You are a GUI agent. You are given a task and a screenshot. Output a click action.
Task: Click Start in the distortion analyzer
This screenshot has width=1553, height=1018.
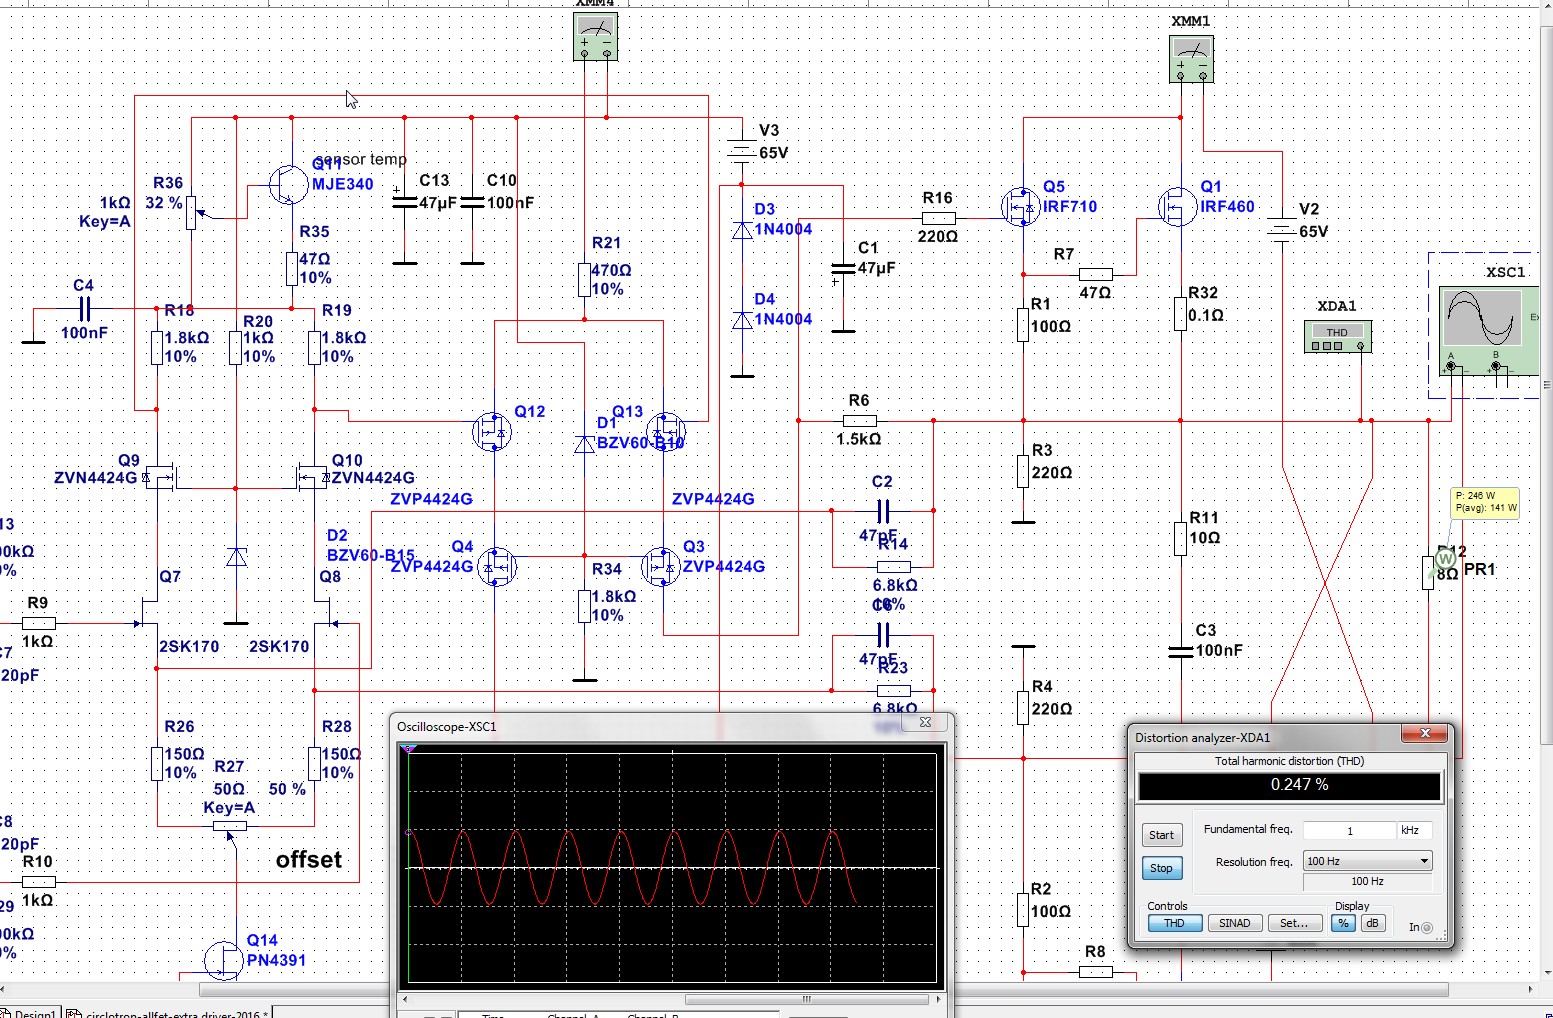click(x=1161, y=835)
